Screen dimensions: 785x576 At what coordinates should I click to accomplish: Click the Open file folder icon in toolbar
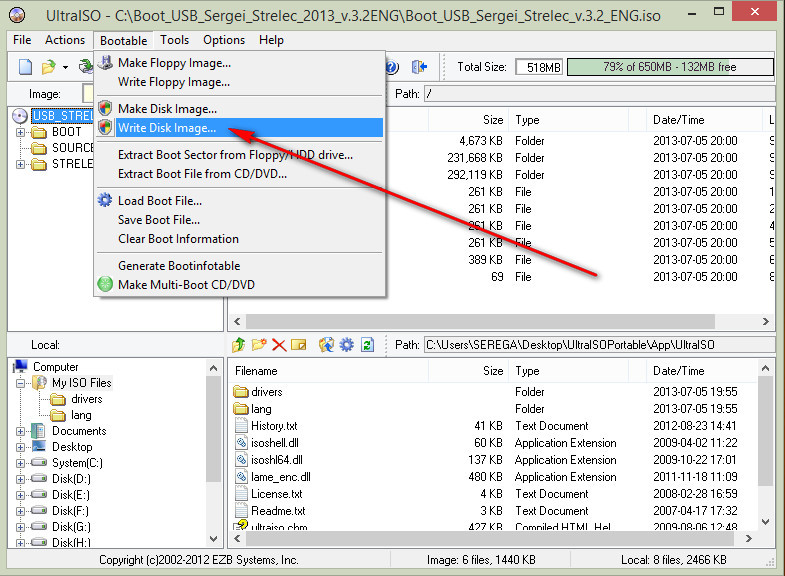(x=49, y=67)
